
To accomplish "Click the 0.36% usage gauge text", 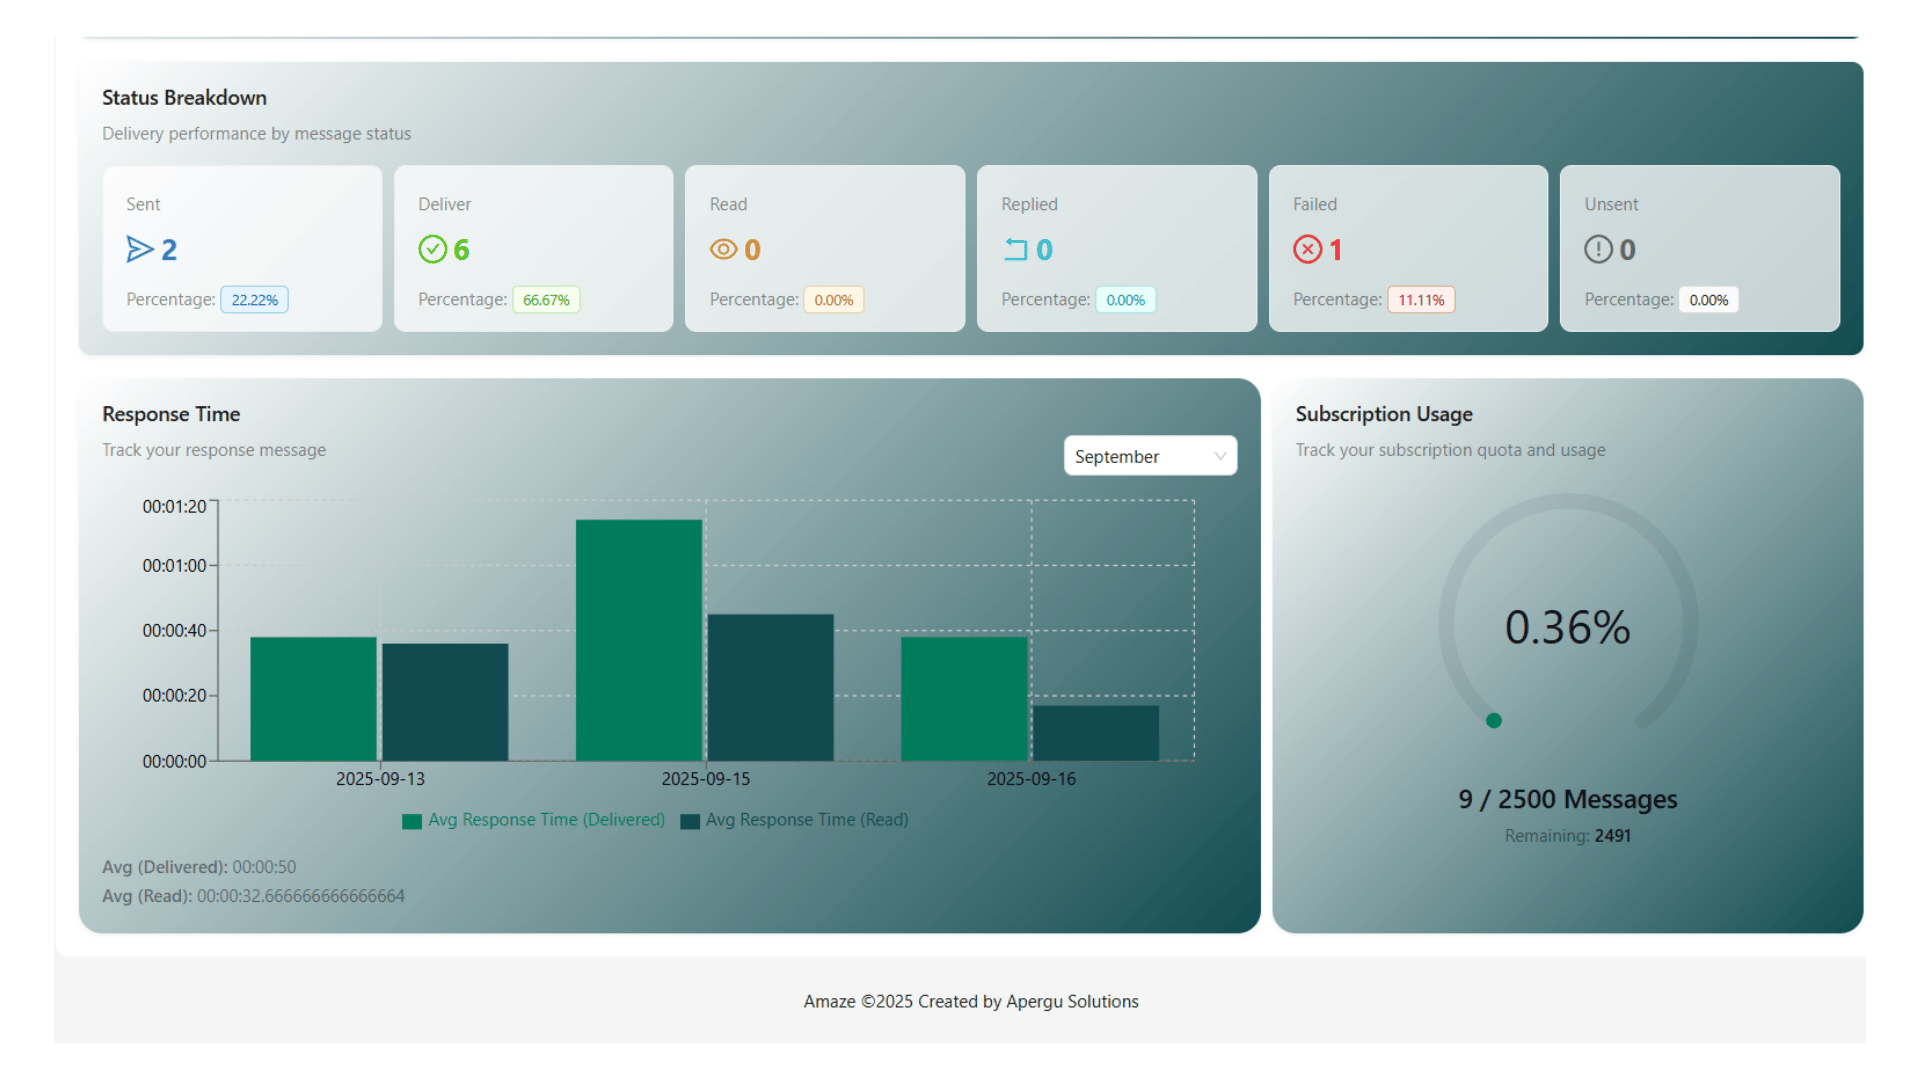I will click(1567, 628).
